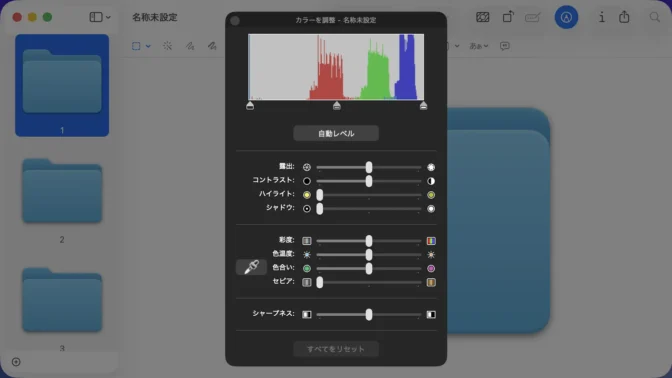Select page 3 folder thumbnail

click(62, 300)
